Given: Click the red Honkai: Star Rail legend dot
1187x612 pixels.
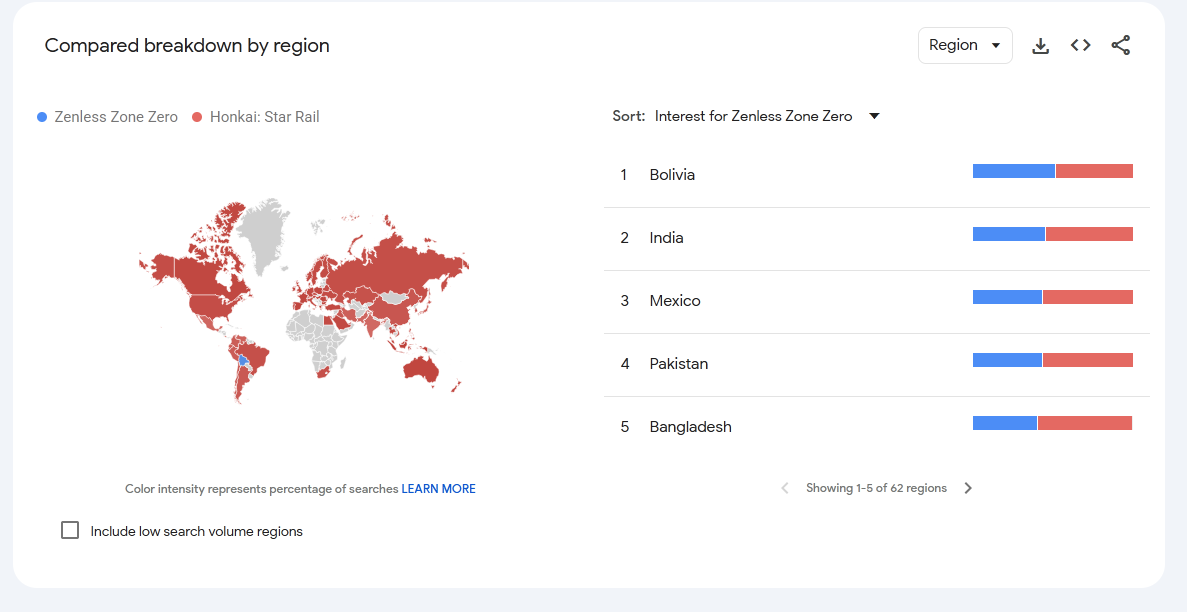Looking at the screenshot, I should pos(197,117).
